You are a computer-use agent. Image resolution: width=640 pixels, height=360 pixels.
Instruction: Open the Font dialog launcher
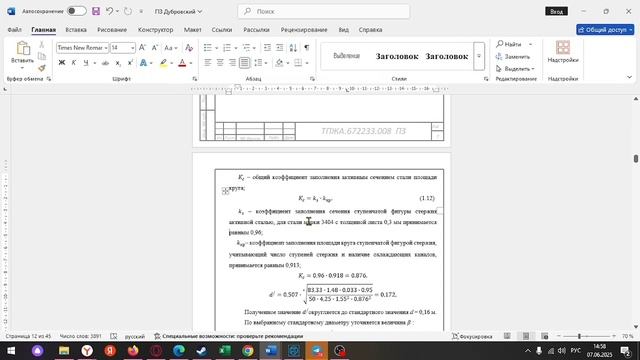point(195,79)
